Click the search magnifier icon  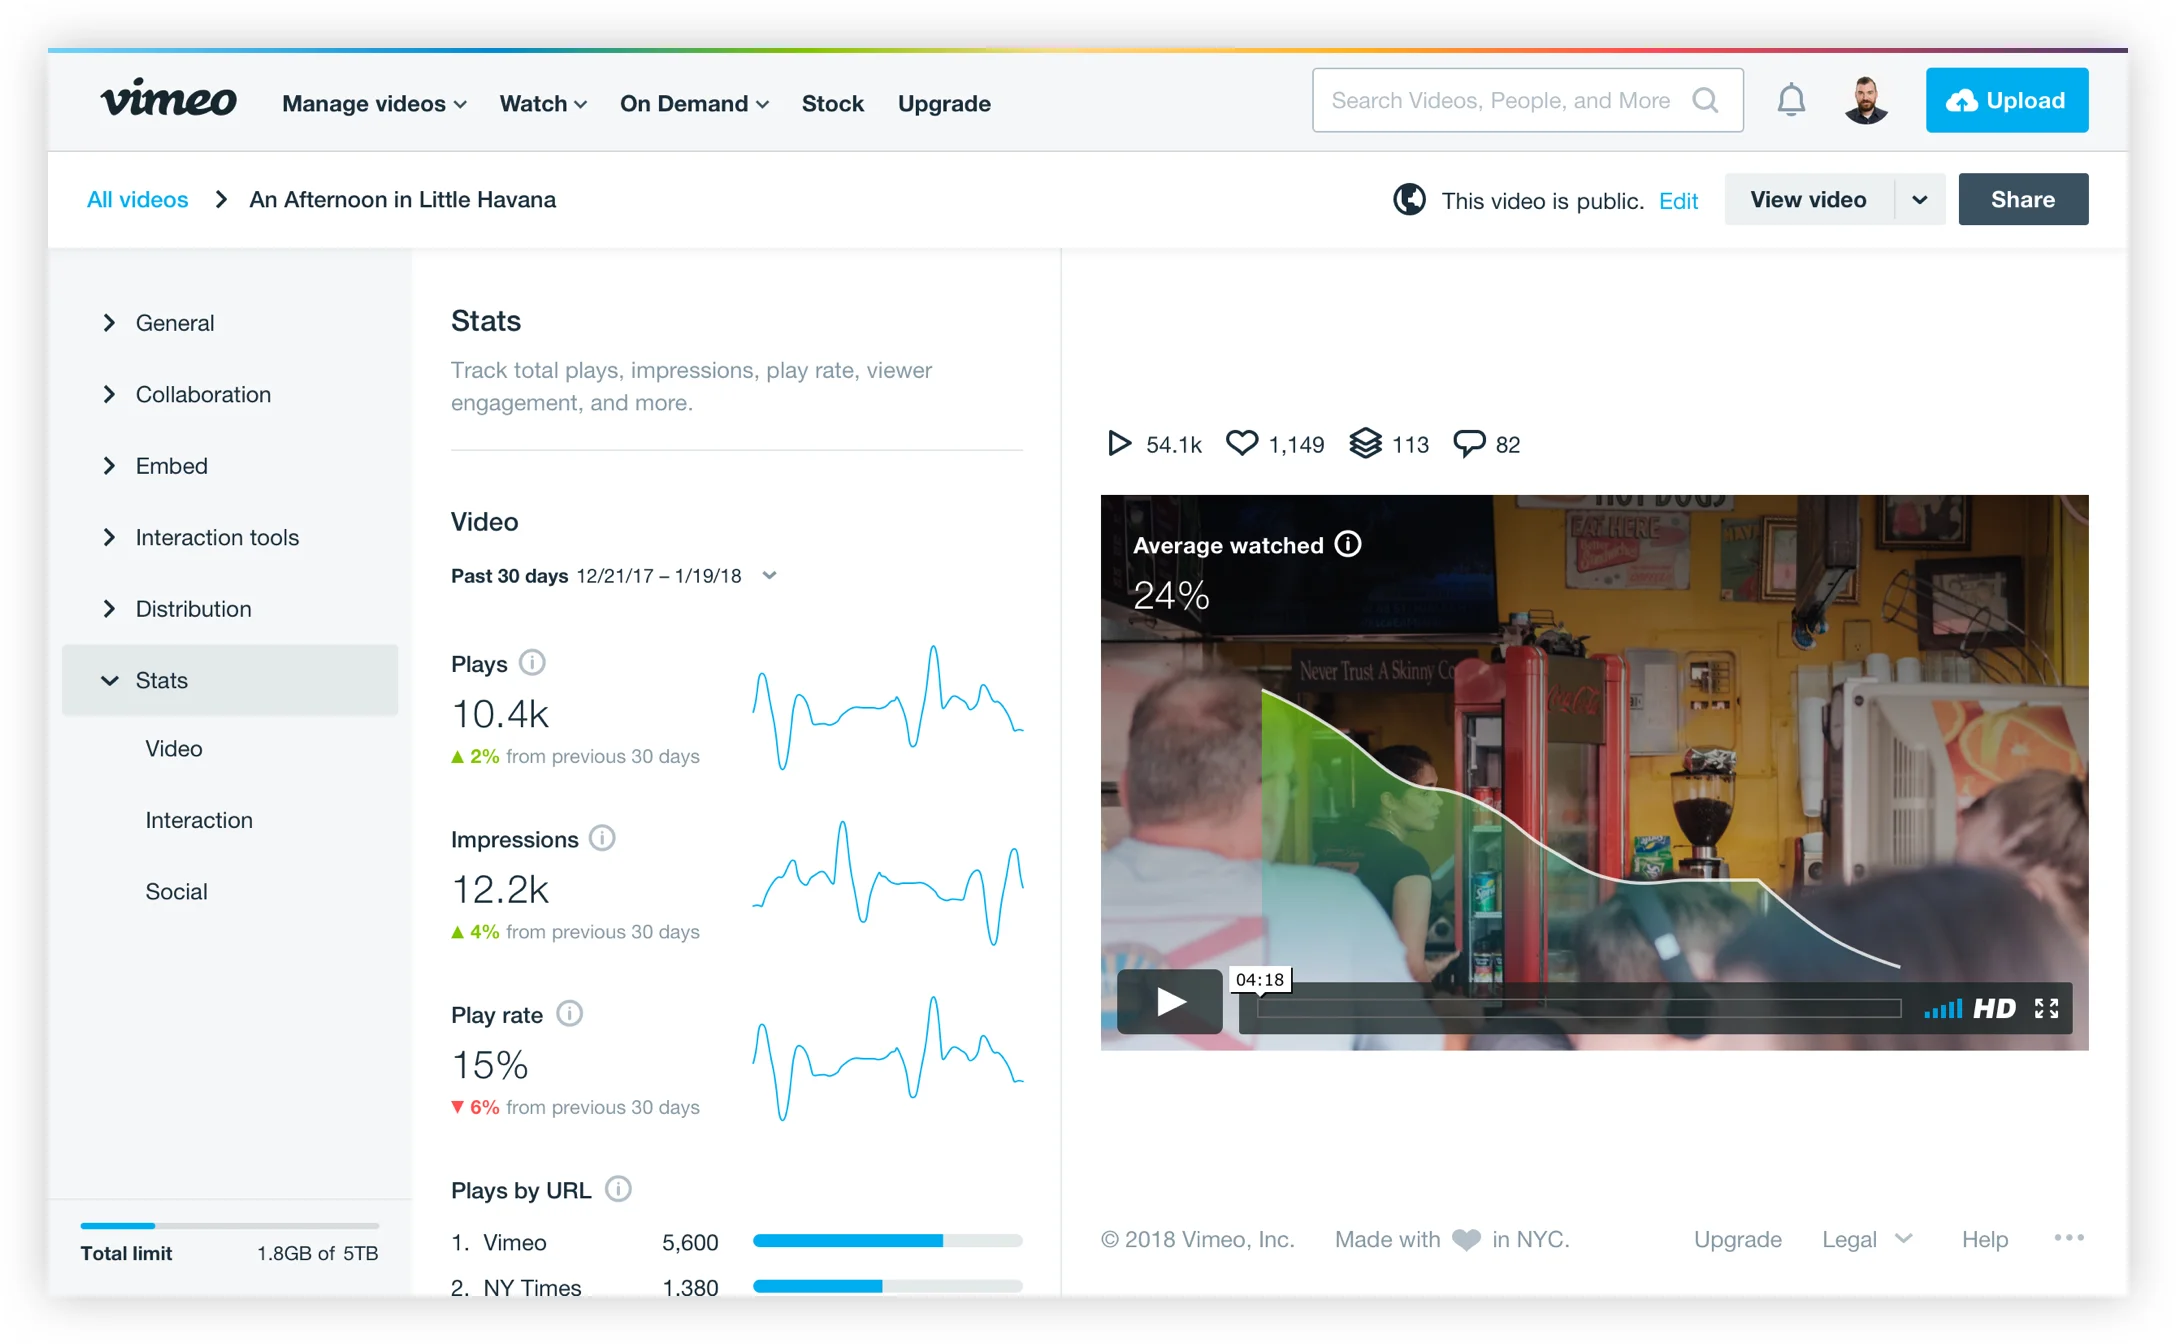tap(1706, 100)
